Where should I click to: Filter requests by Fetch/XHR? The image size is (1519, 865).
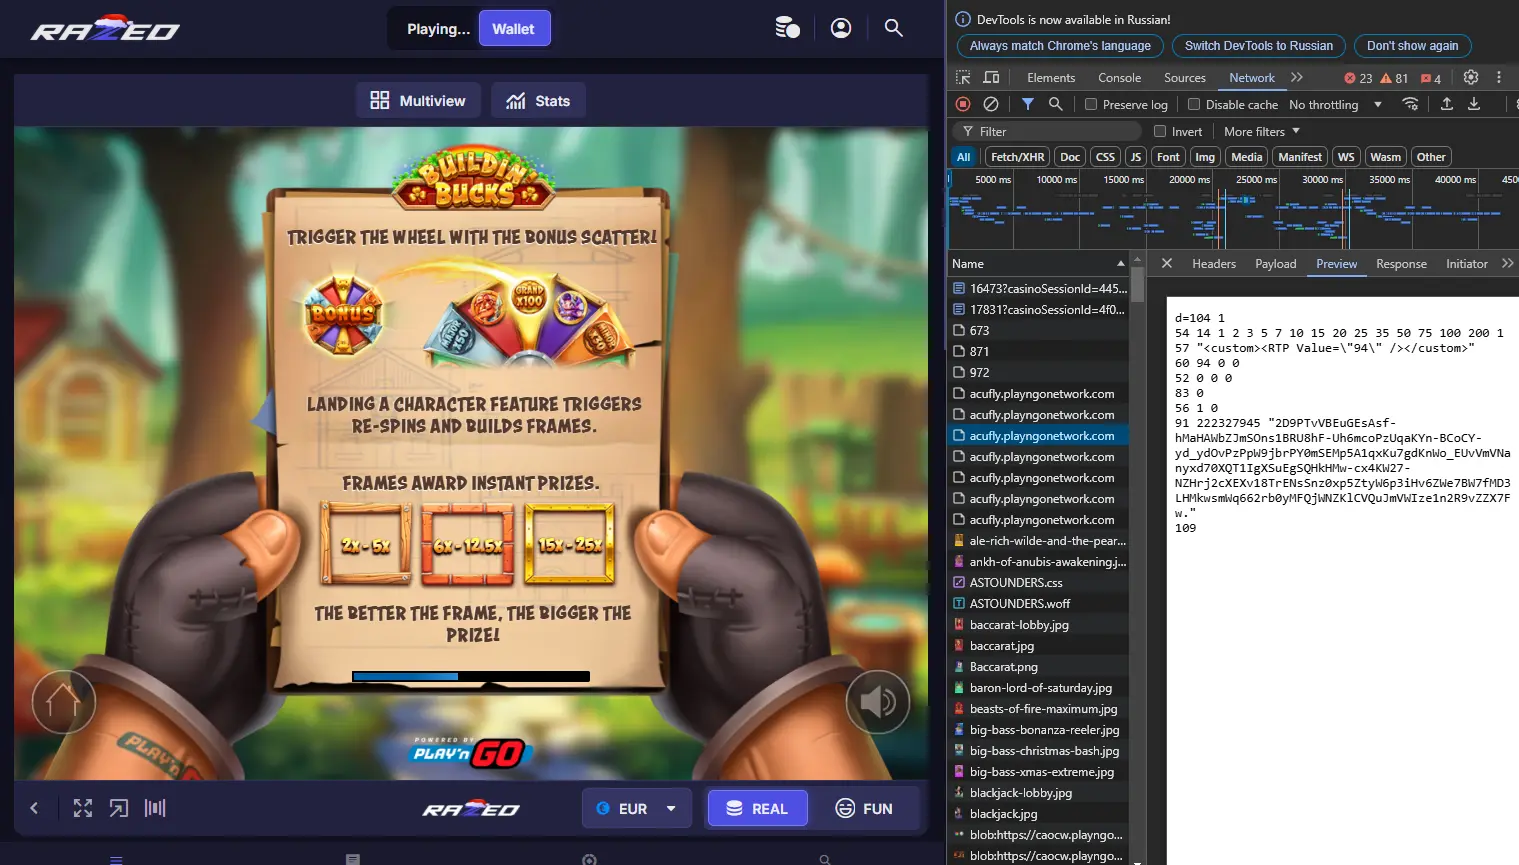(x=1017, y=157)
